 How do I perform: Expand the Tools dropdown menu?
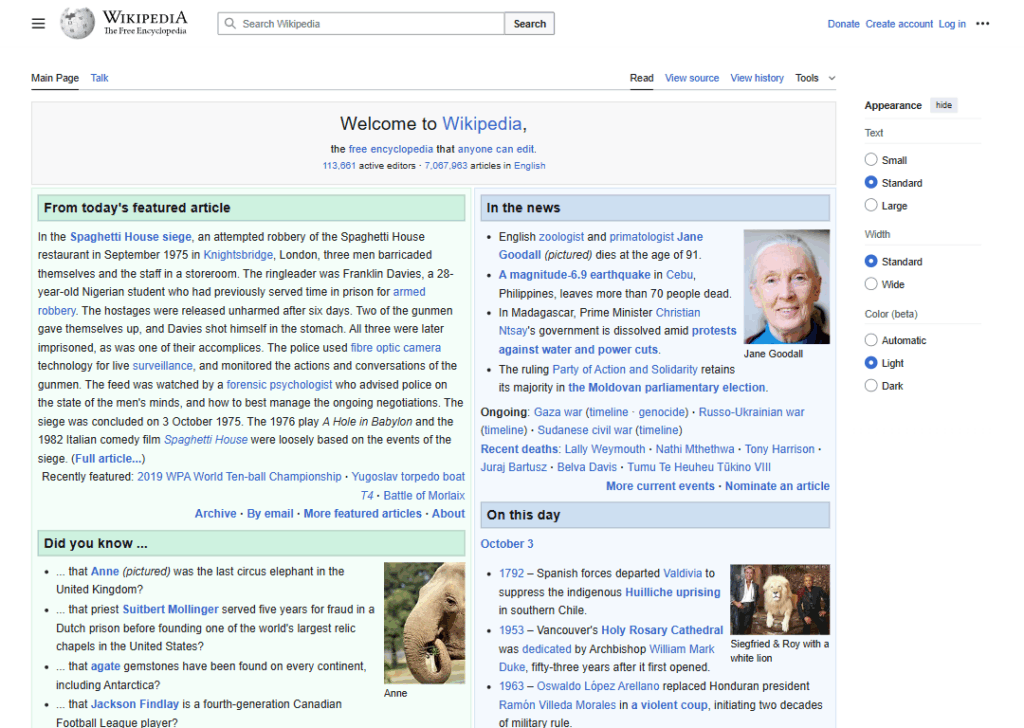[x=814, y=78]
